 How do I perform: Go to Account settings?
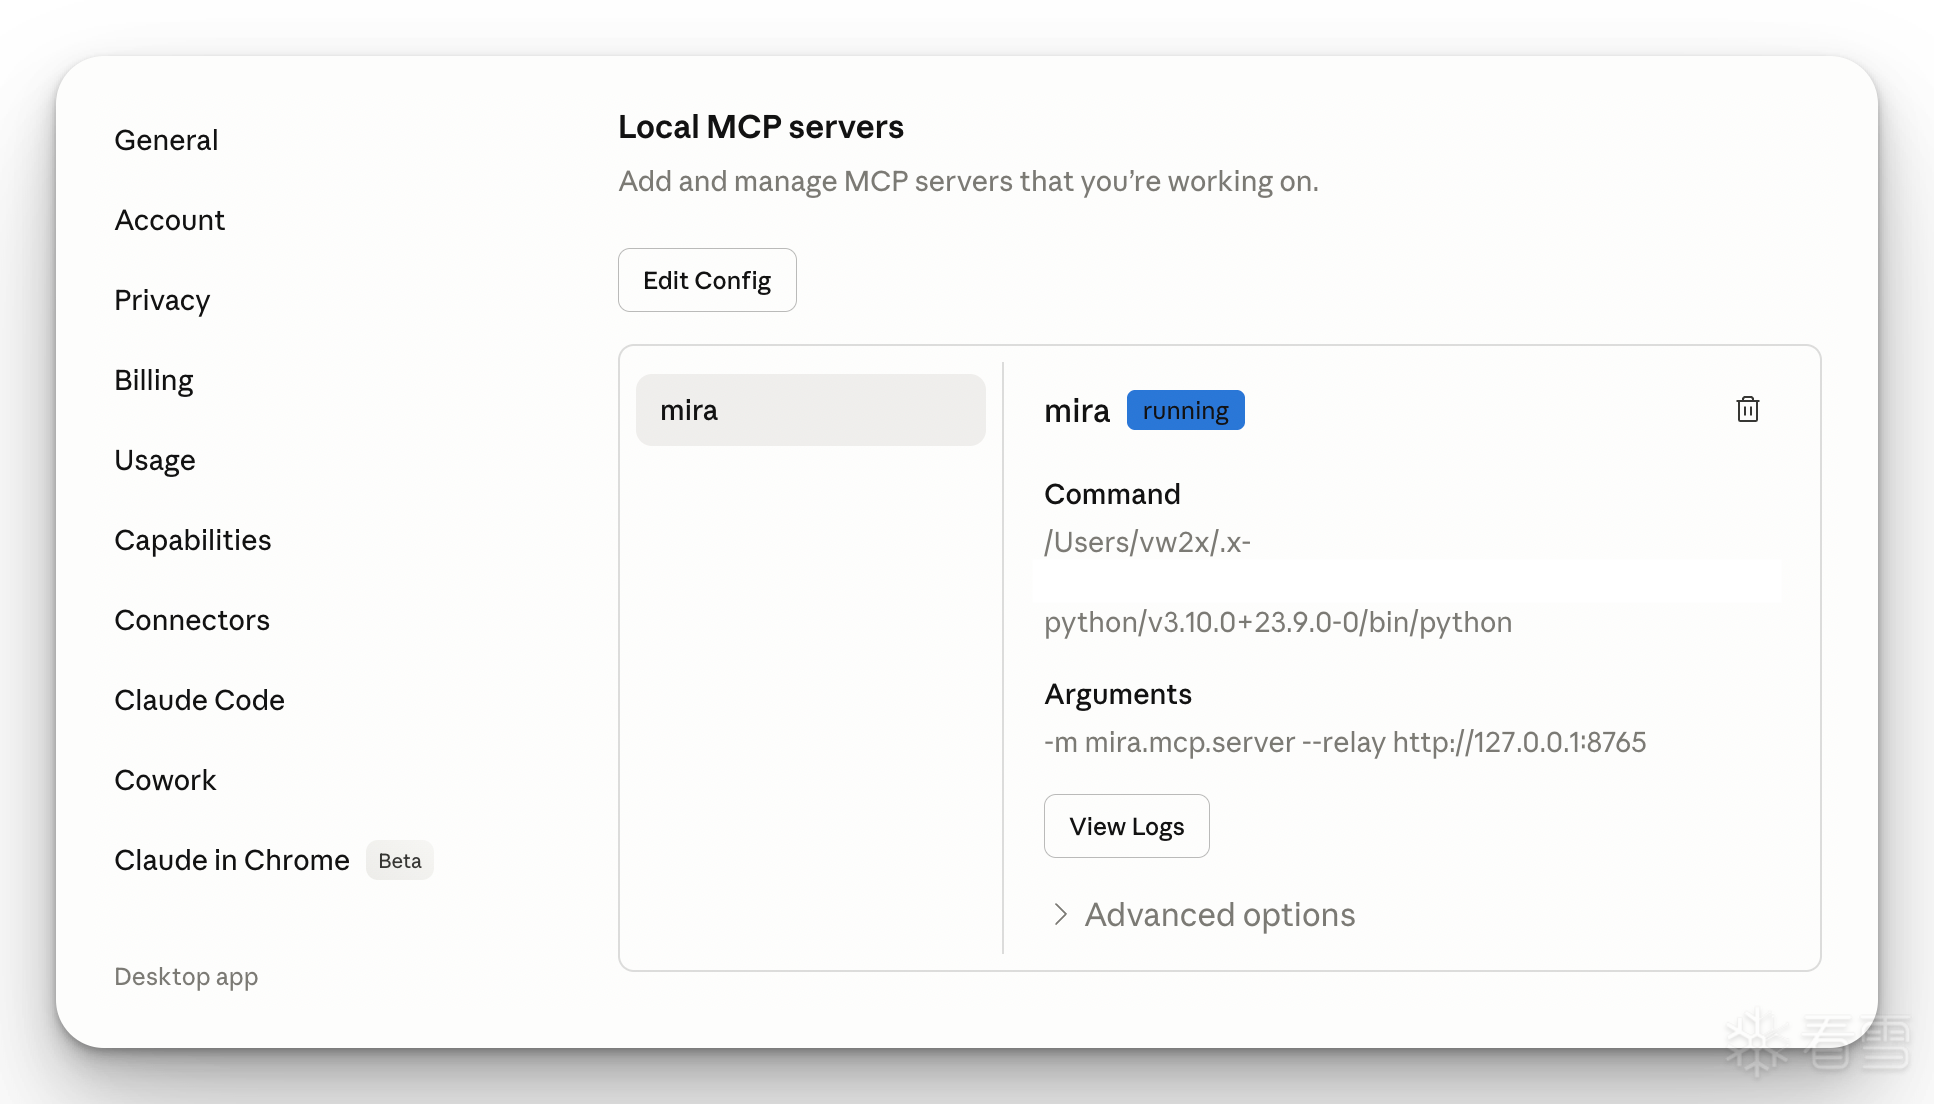[x=169, y=220]
